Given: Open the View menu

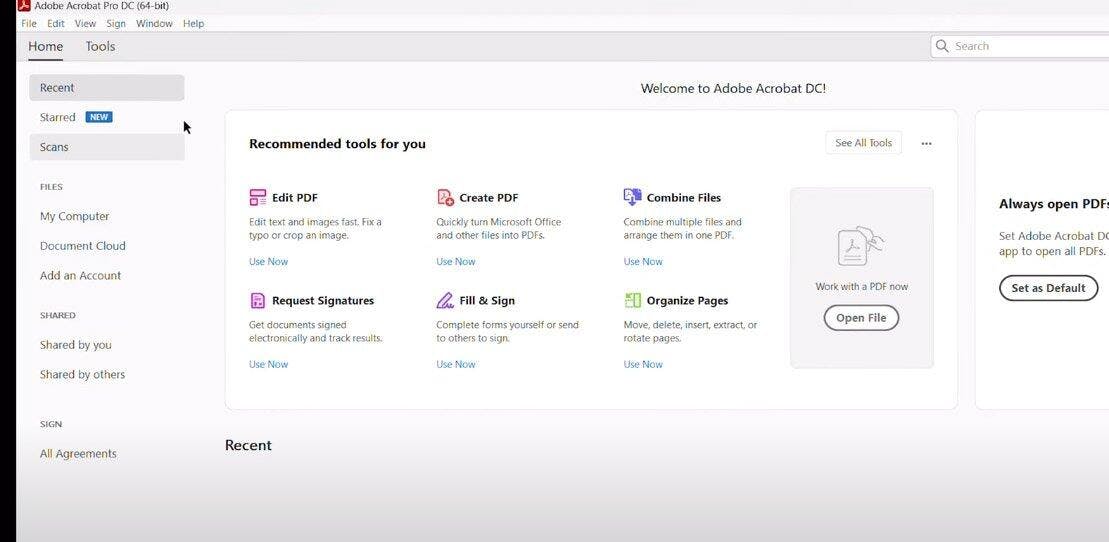Looking at the screenshot, I should (x=86, y=23).
